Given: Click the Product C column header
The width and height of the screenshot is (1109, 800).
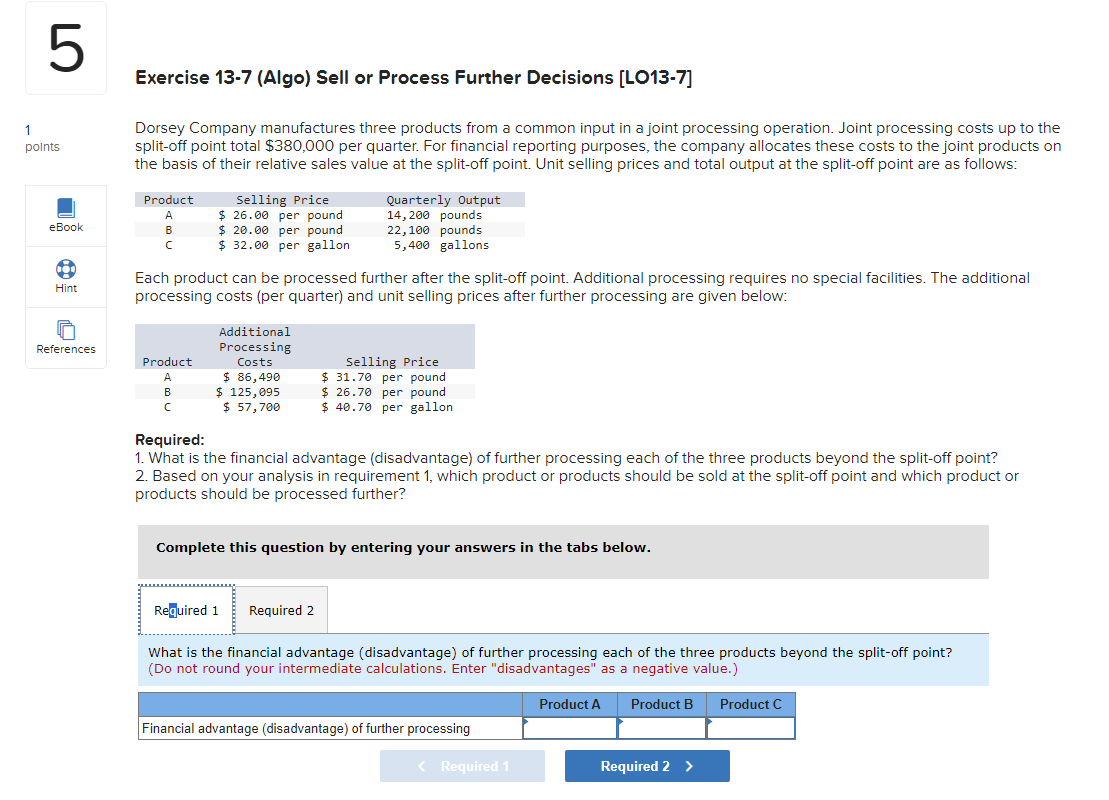Looking at the screenshot, I should coord(751,704).
